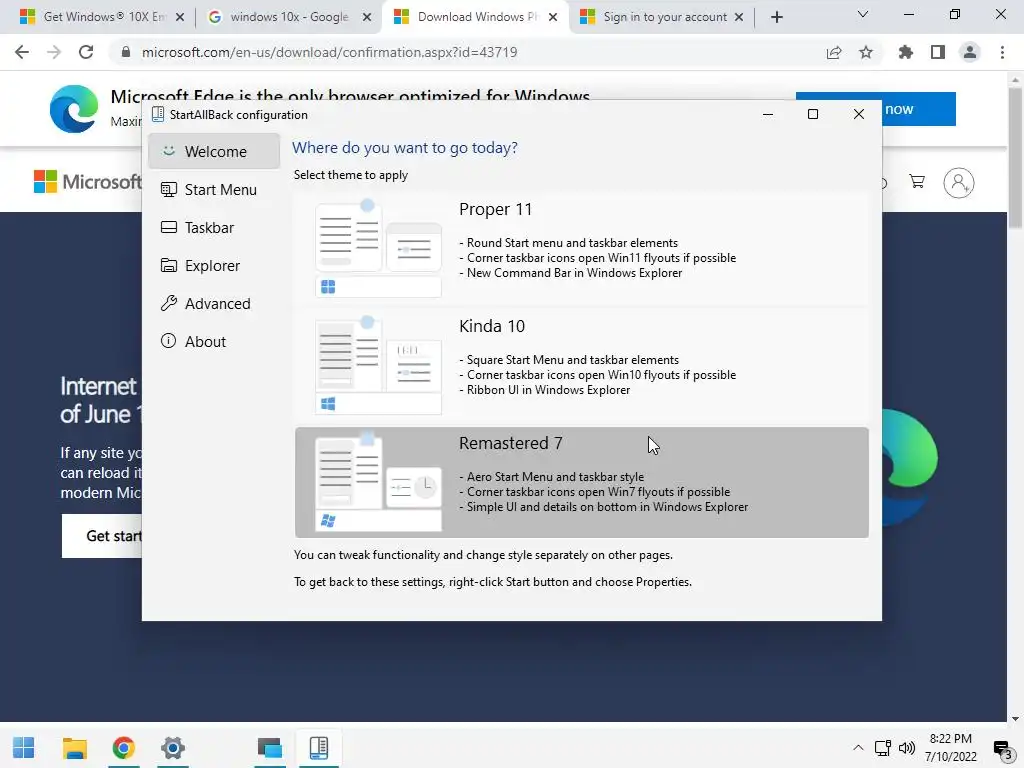This screenshot has width=1024, height=768.
Task: Click the Remastered 7 theme preview thumbnail
Action: coord(378,483)
